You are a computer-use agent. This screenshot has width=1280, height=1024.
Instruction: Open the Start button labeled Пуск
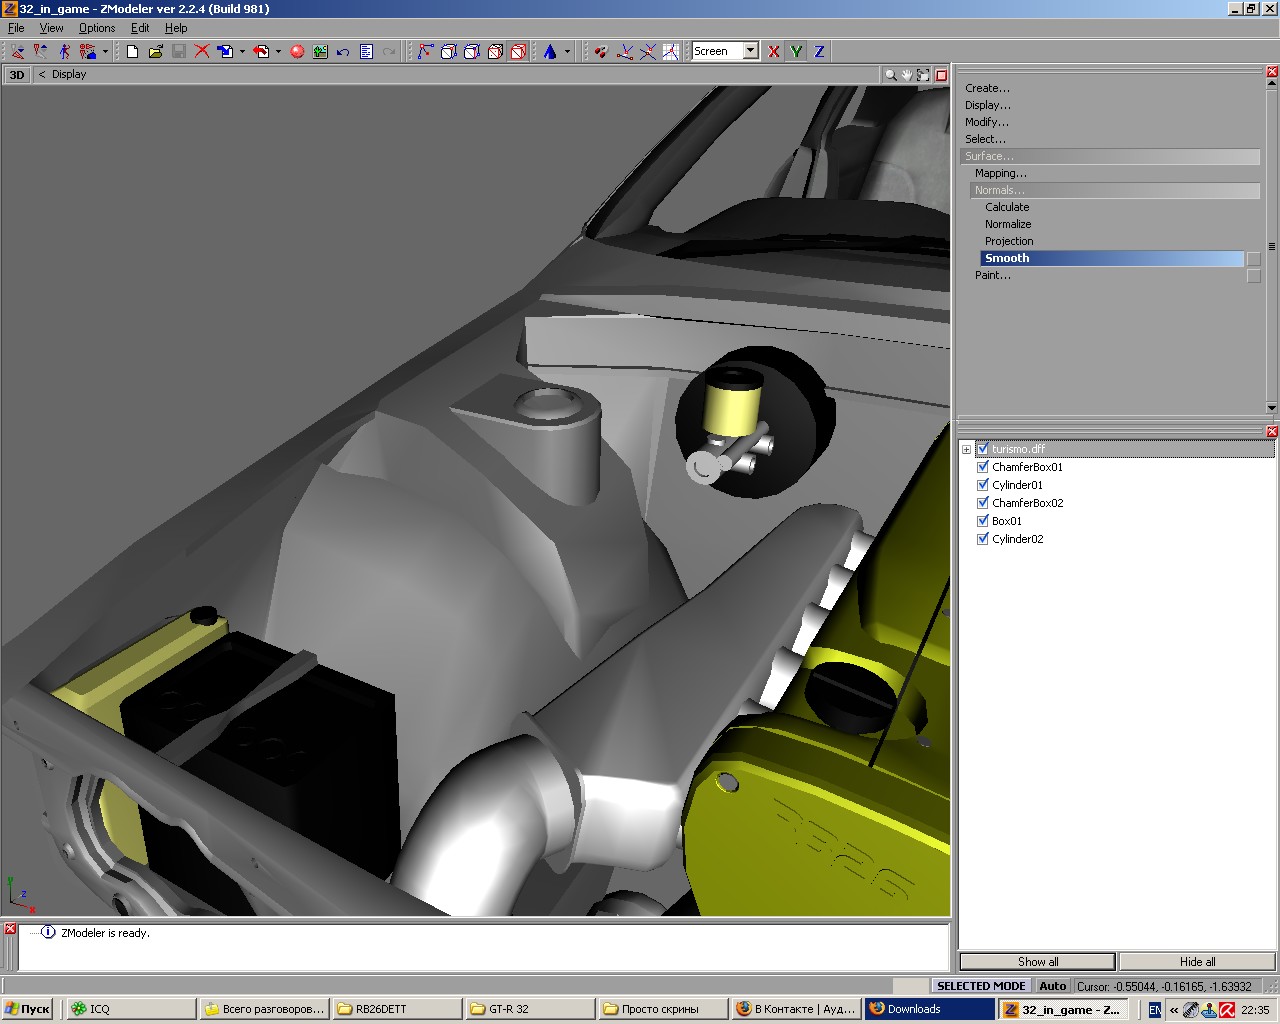[28, 1009]
